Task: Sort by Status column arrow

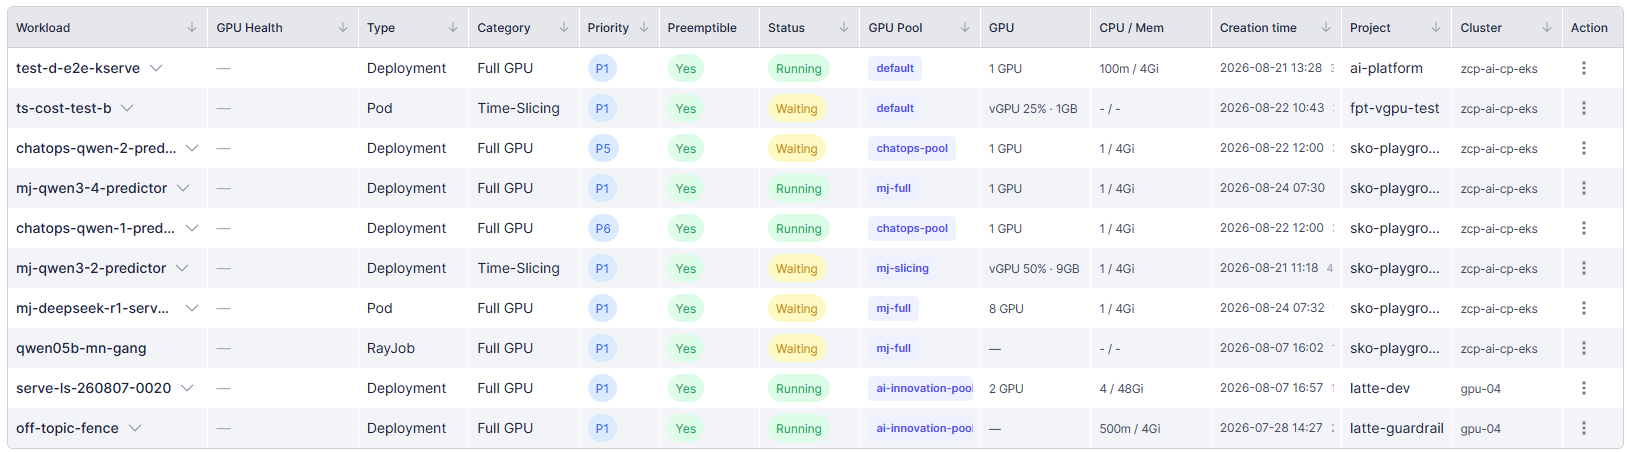Action: pos(844,28)
